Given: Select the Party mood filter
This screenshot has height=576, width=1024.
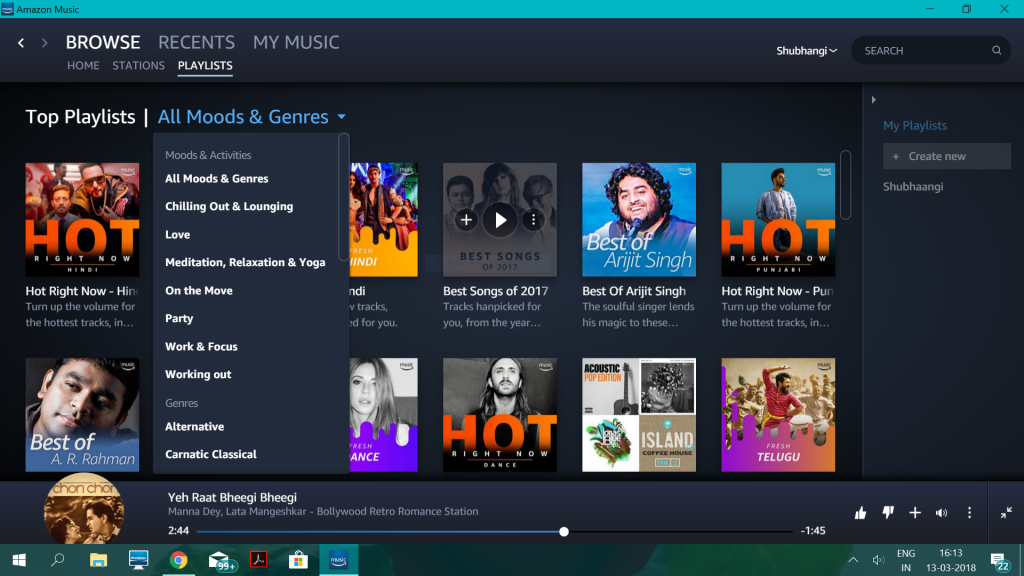Looking at the screenshot, I should click(x=179, y=319).
